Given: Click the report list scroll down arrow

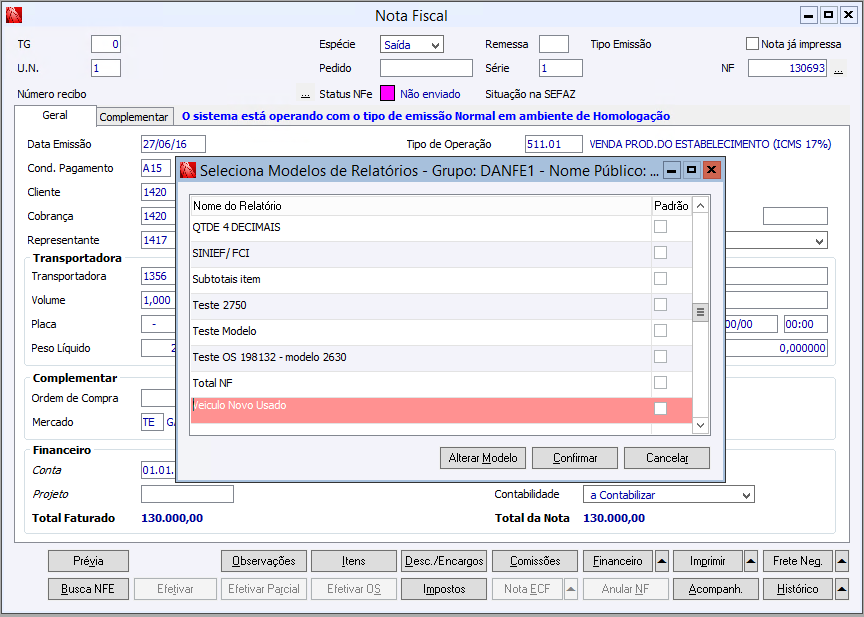Looking at the screenshot, I should (x=700, y=425).
